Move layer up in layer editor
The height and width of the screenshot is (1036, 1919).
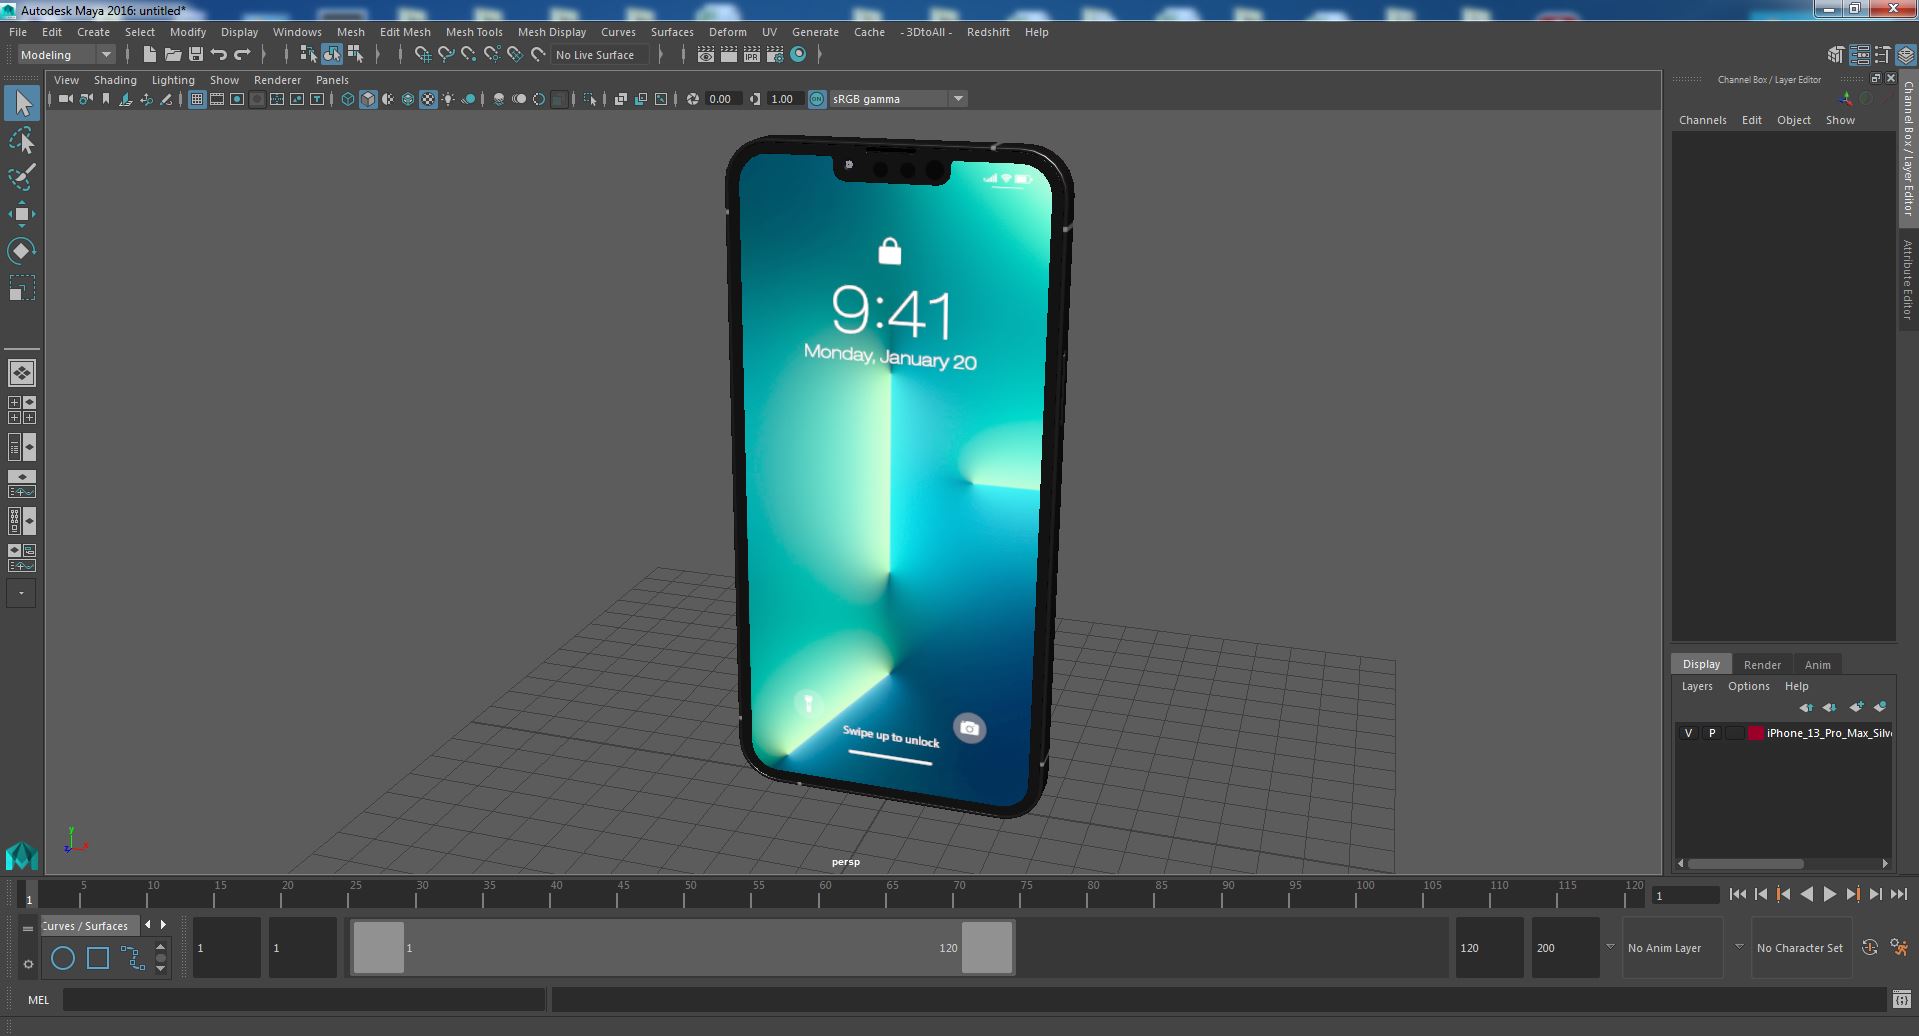coord(1806,707)
